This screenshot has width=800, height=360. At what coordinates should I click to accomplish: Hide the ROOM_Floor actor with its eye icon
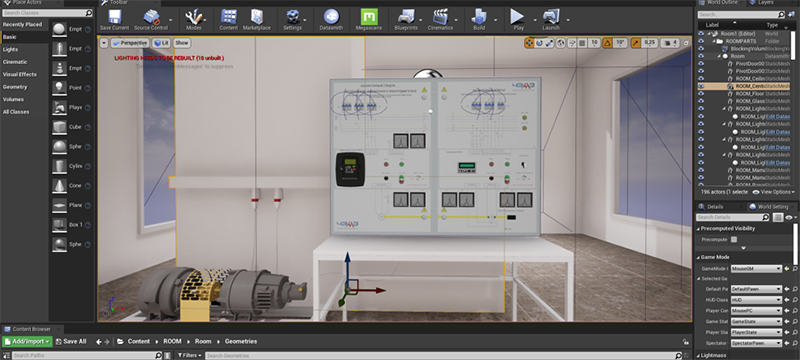tap(701, 94)
